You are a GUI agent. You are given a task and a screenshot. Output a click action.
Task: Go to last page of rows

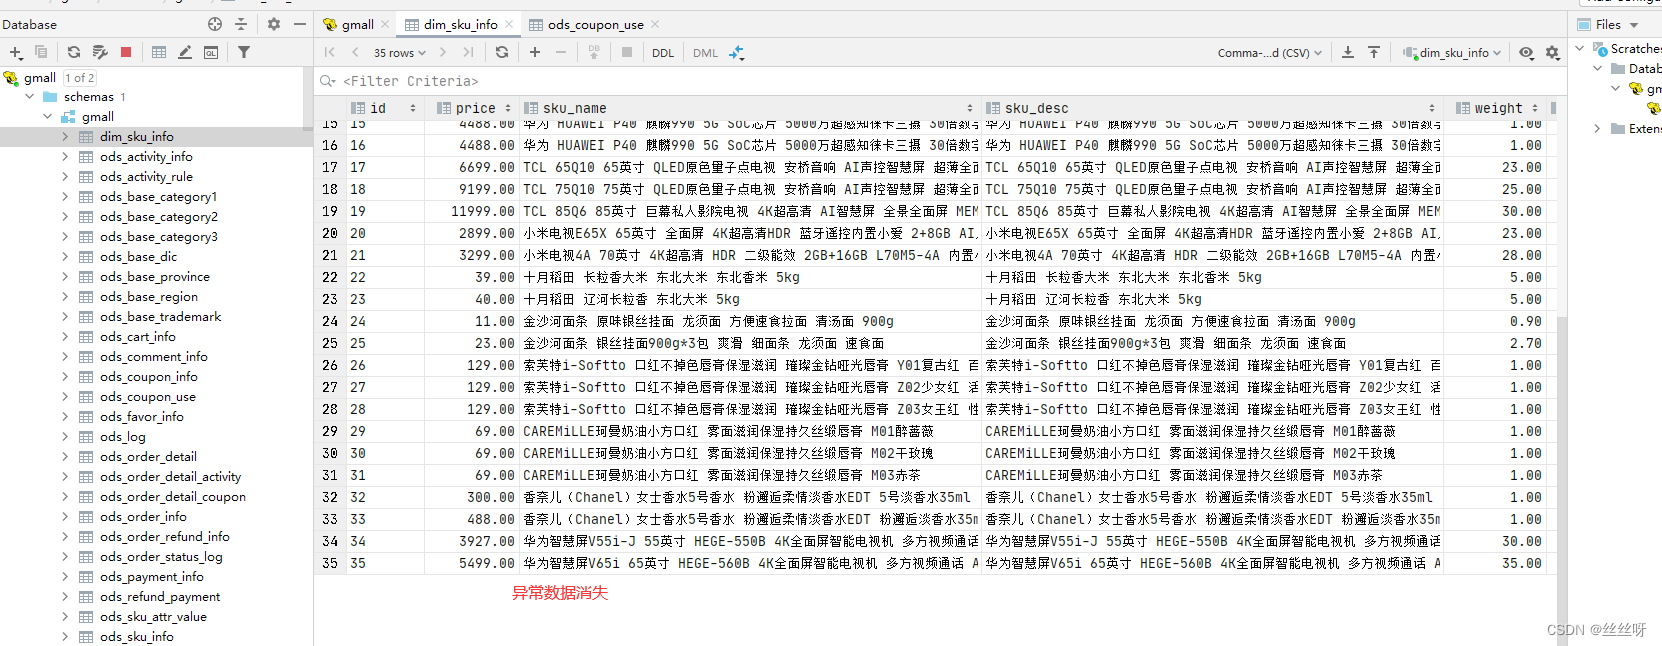[468, 52]
